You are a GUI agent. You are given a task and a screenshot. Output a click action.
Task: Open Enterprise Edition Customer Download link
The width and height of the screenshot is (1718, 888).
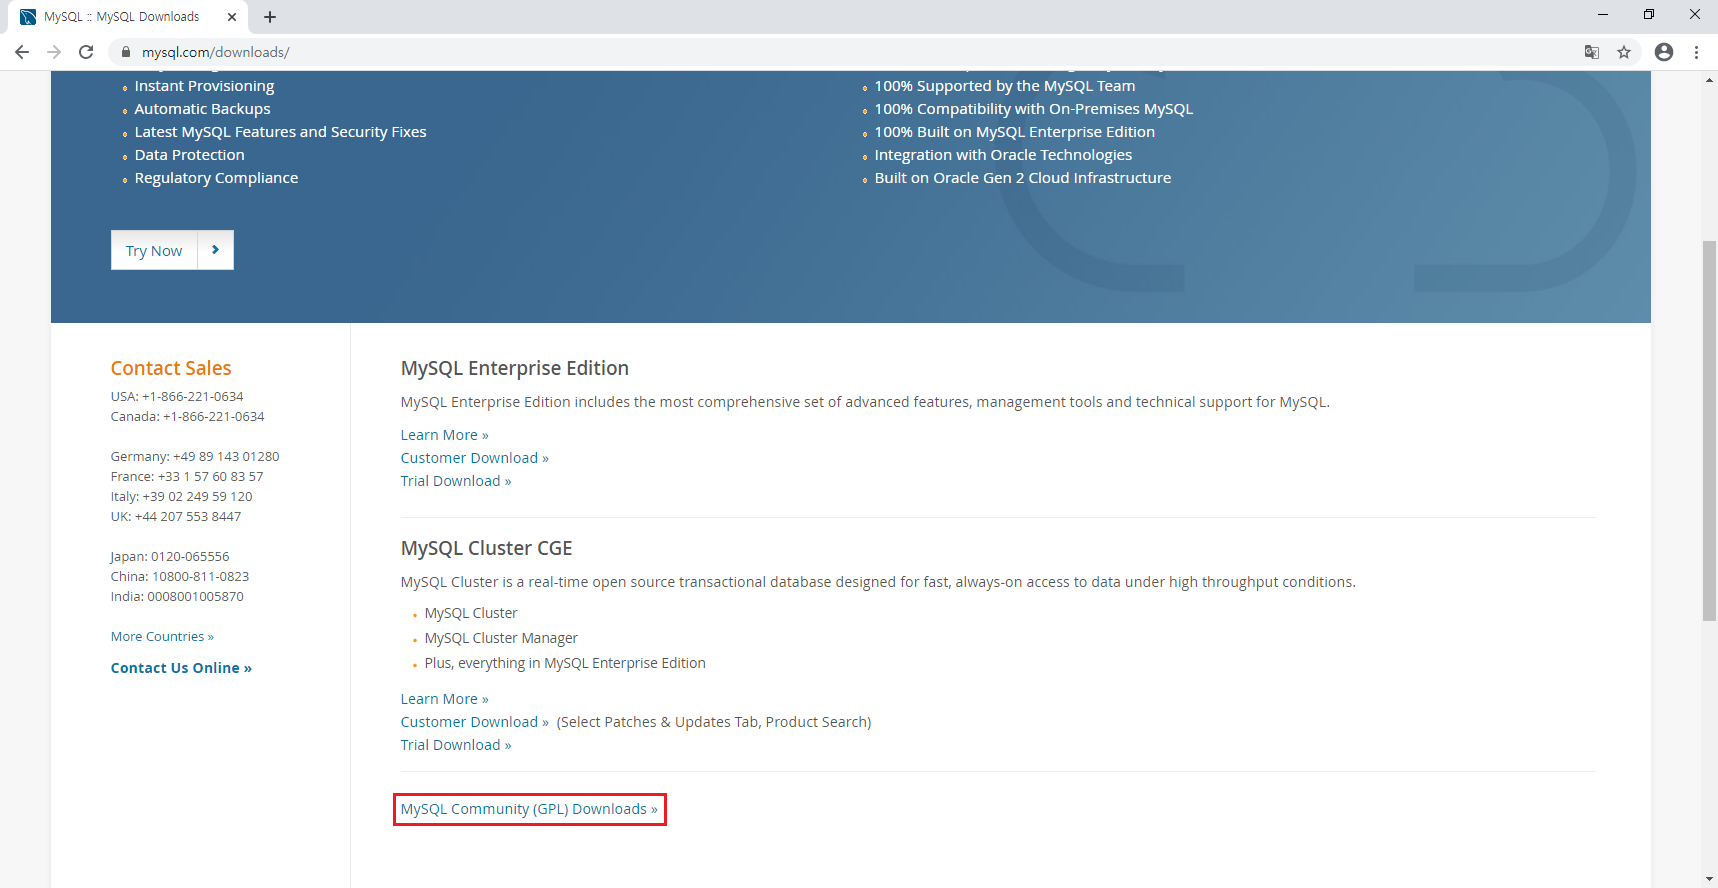click(475, 458)
